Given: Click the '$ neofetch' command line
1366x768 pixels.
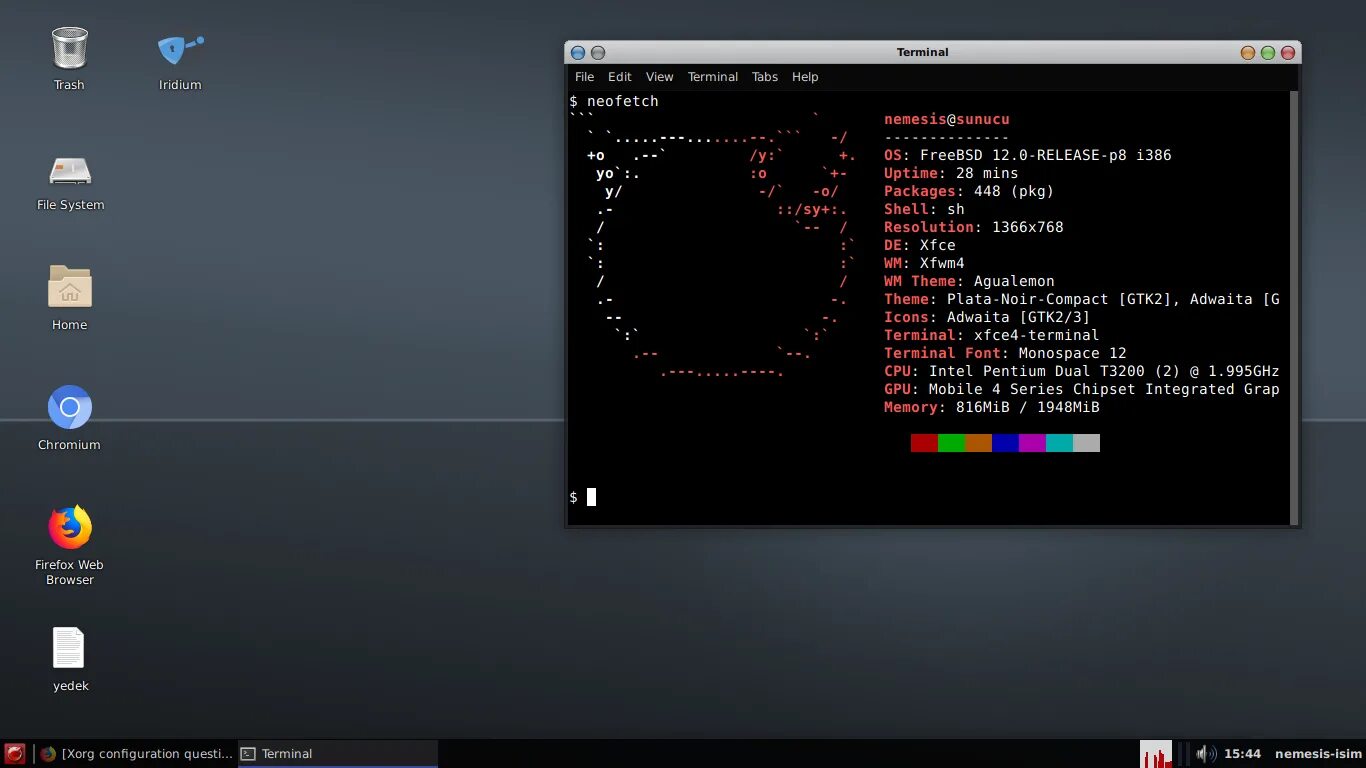Looking at the screenshot, I should coord(614,101).
